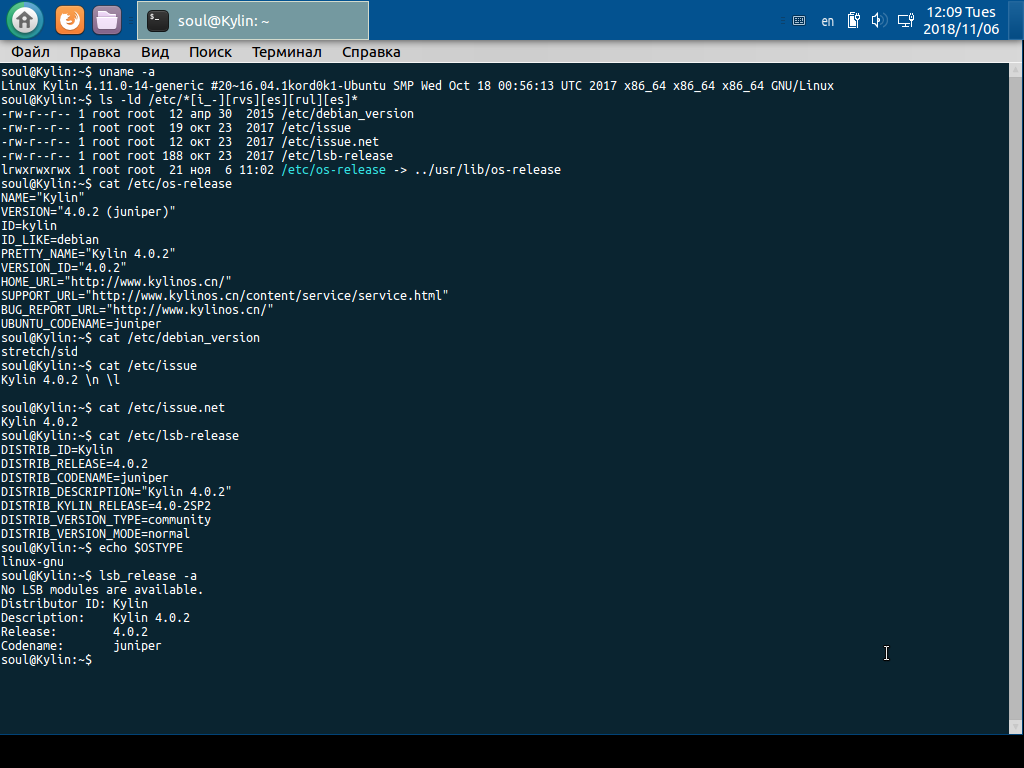The height and width of the screenshot is (768, 1024).
Task: Click the 'cat /etc/debian_version' command line
Action: click(130, 338)
